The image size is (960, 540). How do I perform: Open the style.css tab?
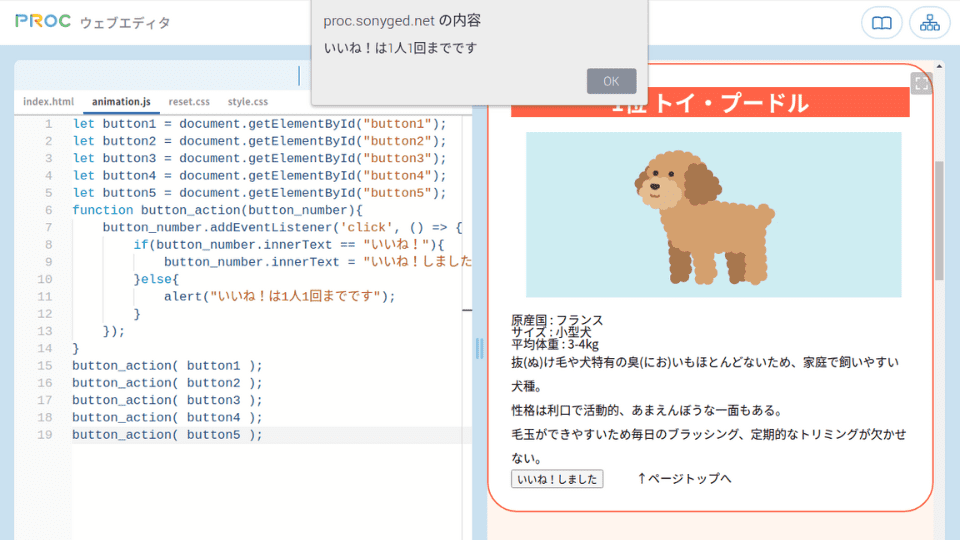[x=248, y=102]
